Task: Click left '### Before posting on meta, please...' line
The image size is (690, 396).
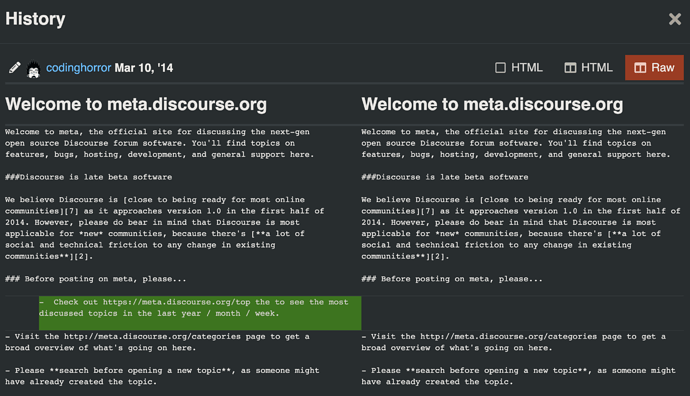Action: pos(95,279)
